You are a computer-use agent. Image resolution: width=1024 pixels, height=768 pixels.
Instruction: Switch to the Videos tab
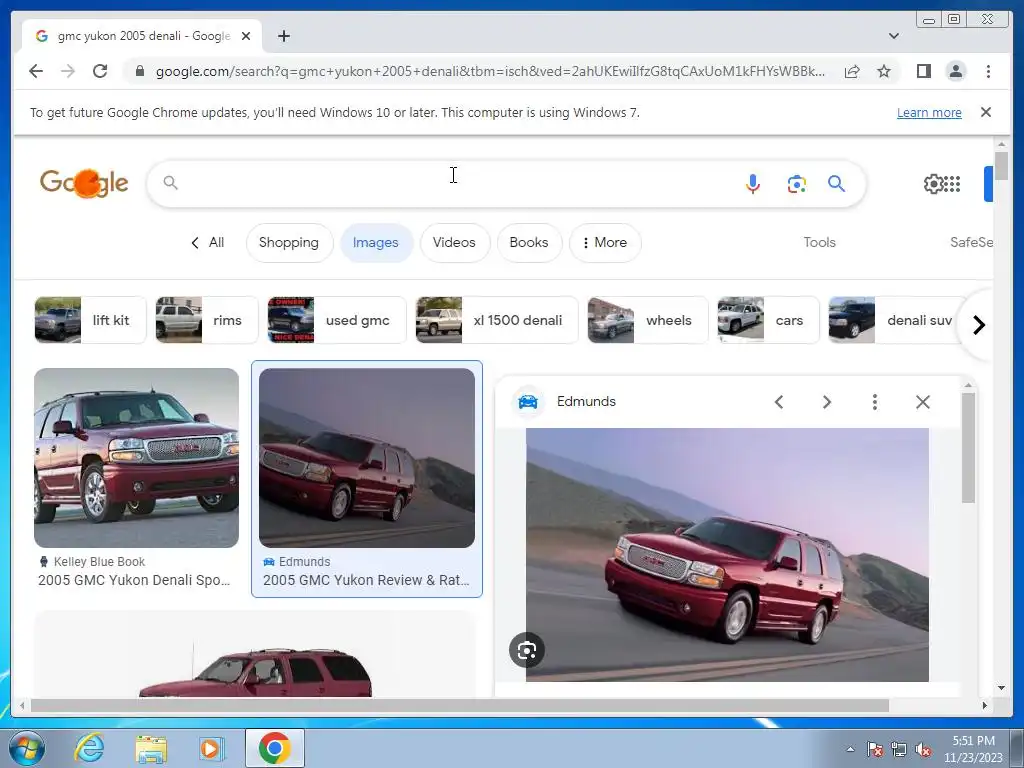[454, 242]
